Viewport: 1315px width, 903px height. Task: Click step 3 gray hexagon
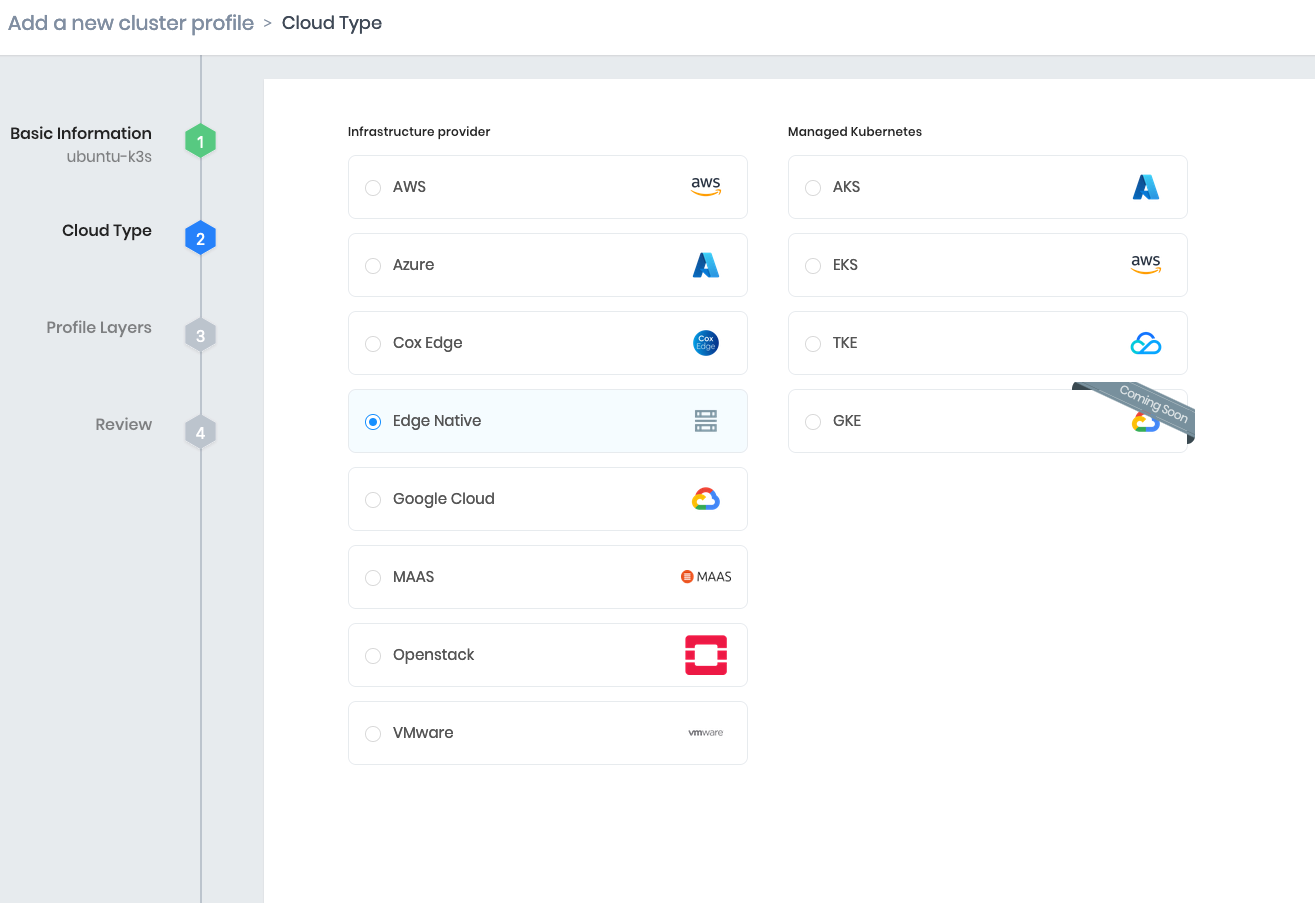tap(200, 336)
